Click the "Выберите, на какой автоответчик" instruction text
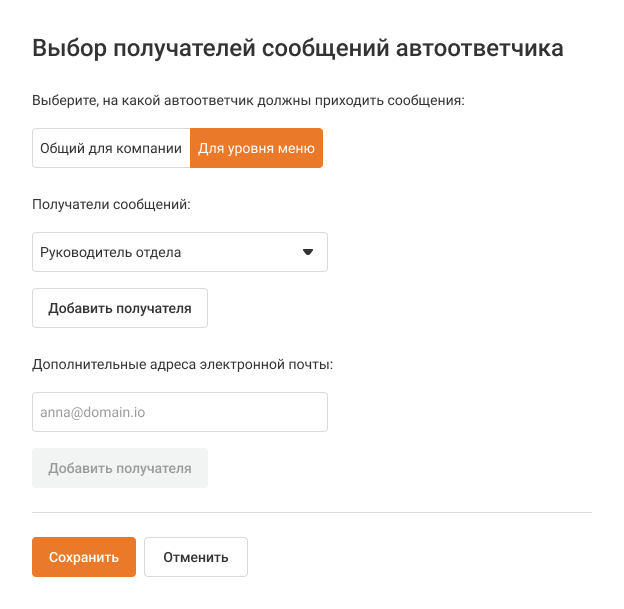 tap(248, 100)
